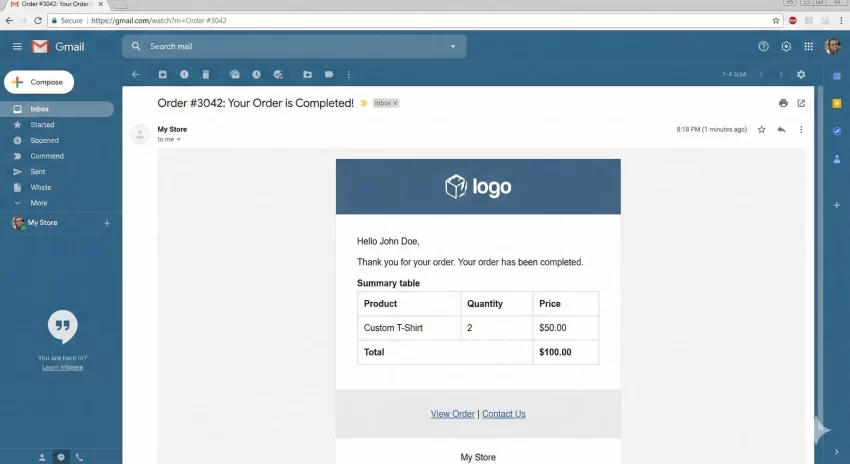Add email to tasks

point(278,74)
